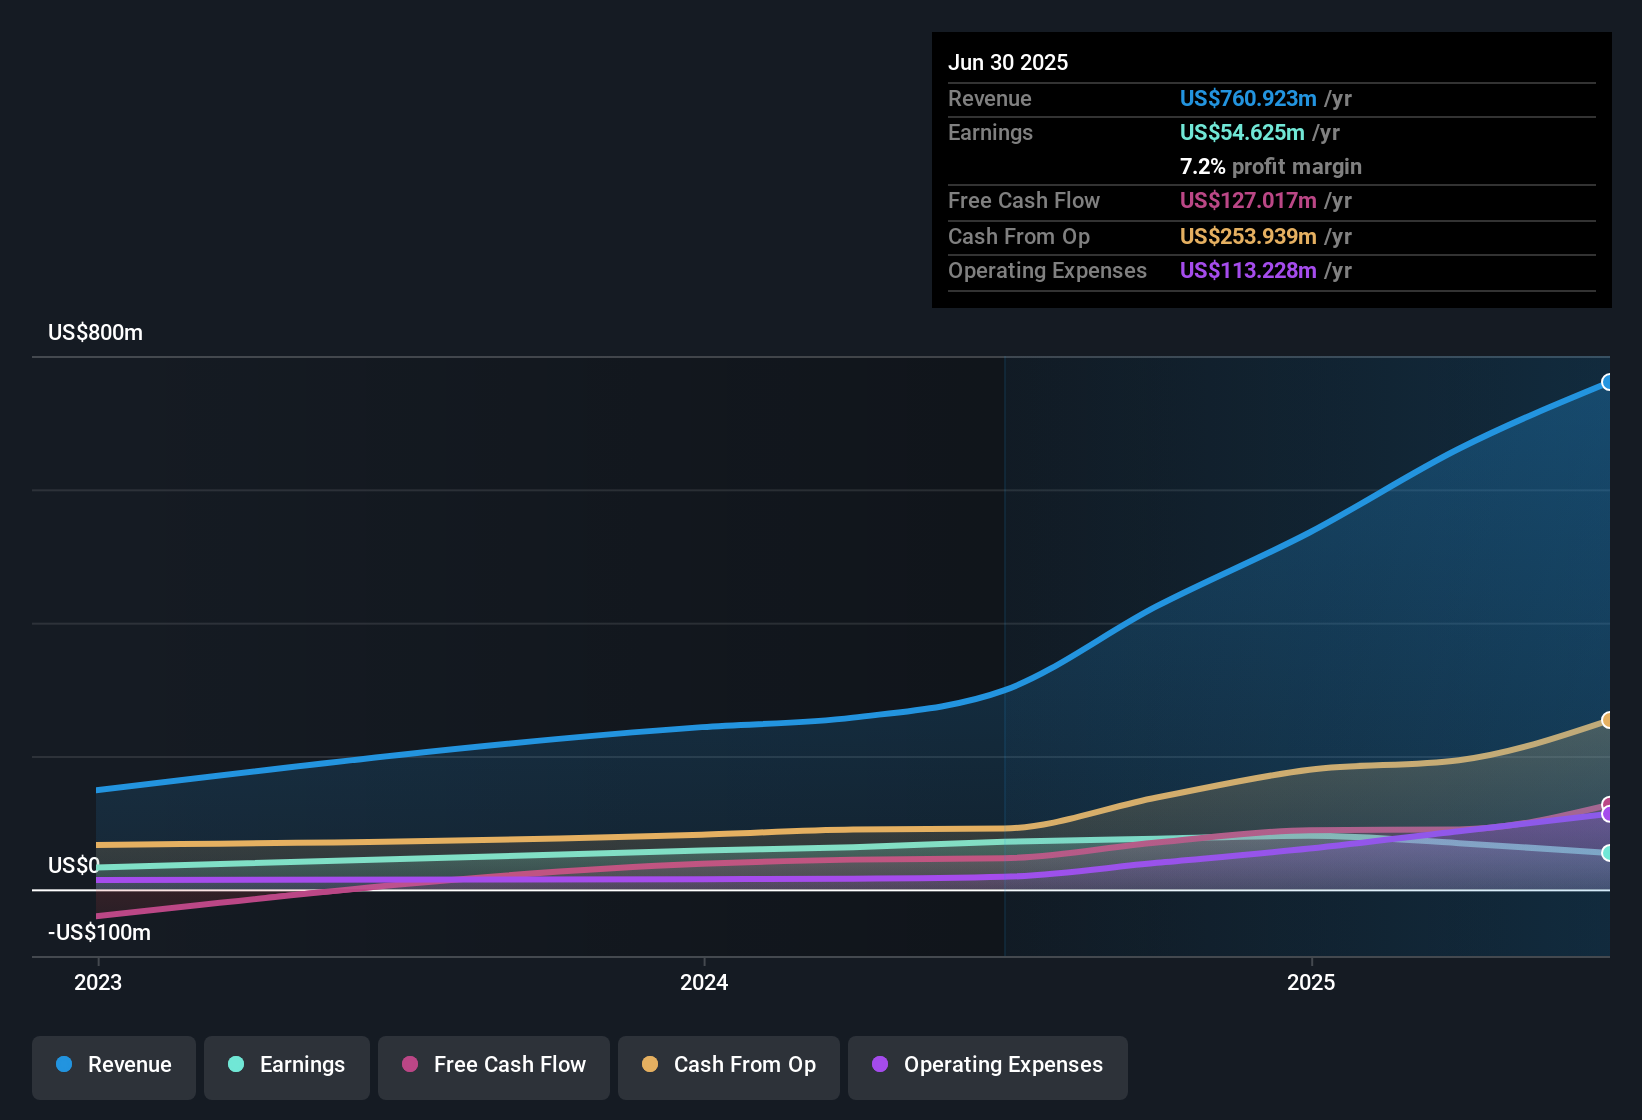The image size is (1642, 1120).
Task: Toggle the Operating Expenses legend button
Action: coord(988,1068)
